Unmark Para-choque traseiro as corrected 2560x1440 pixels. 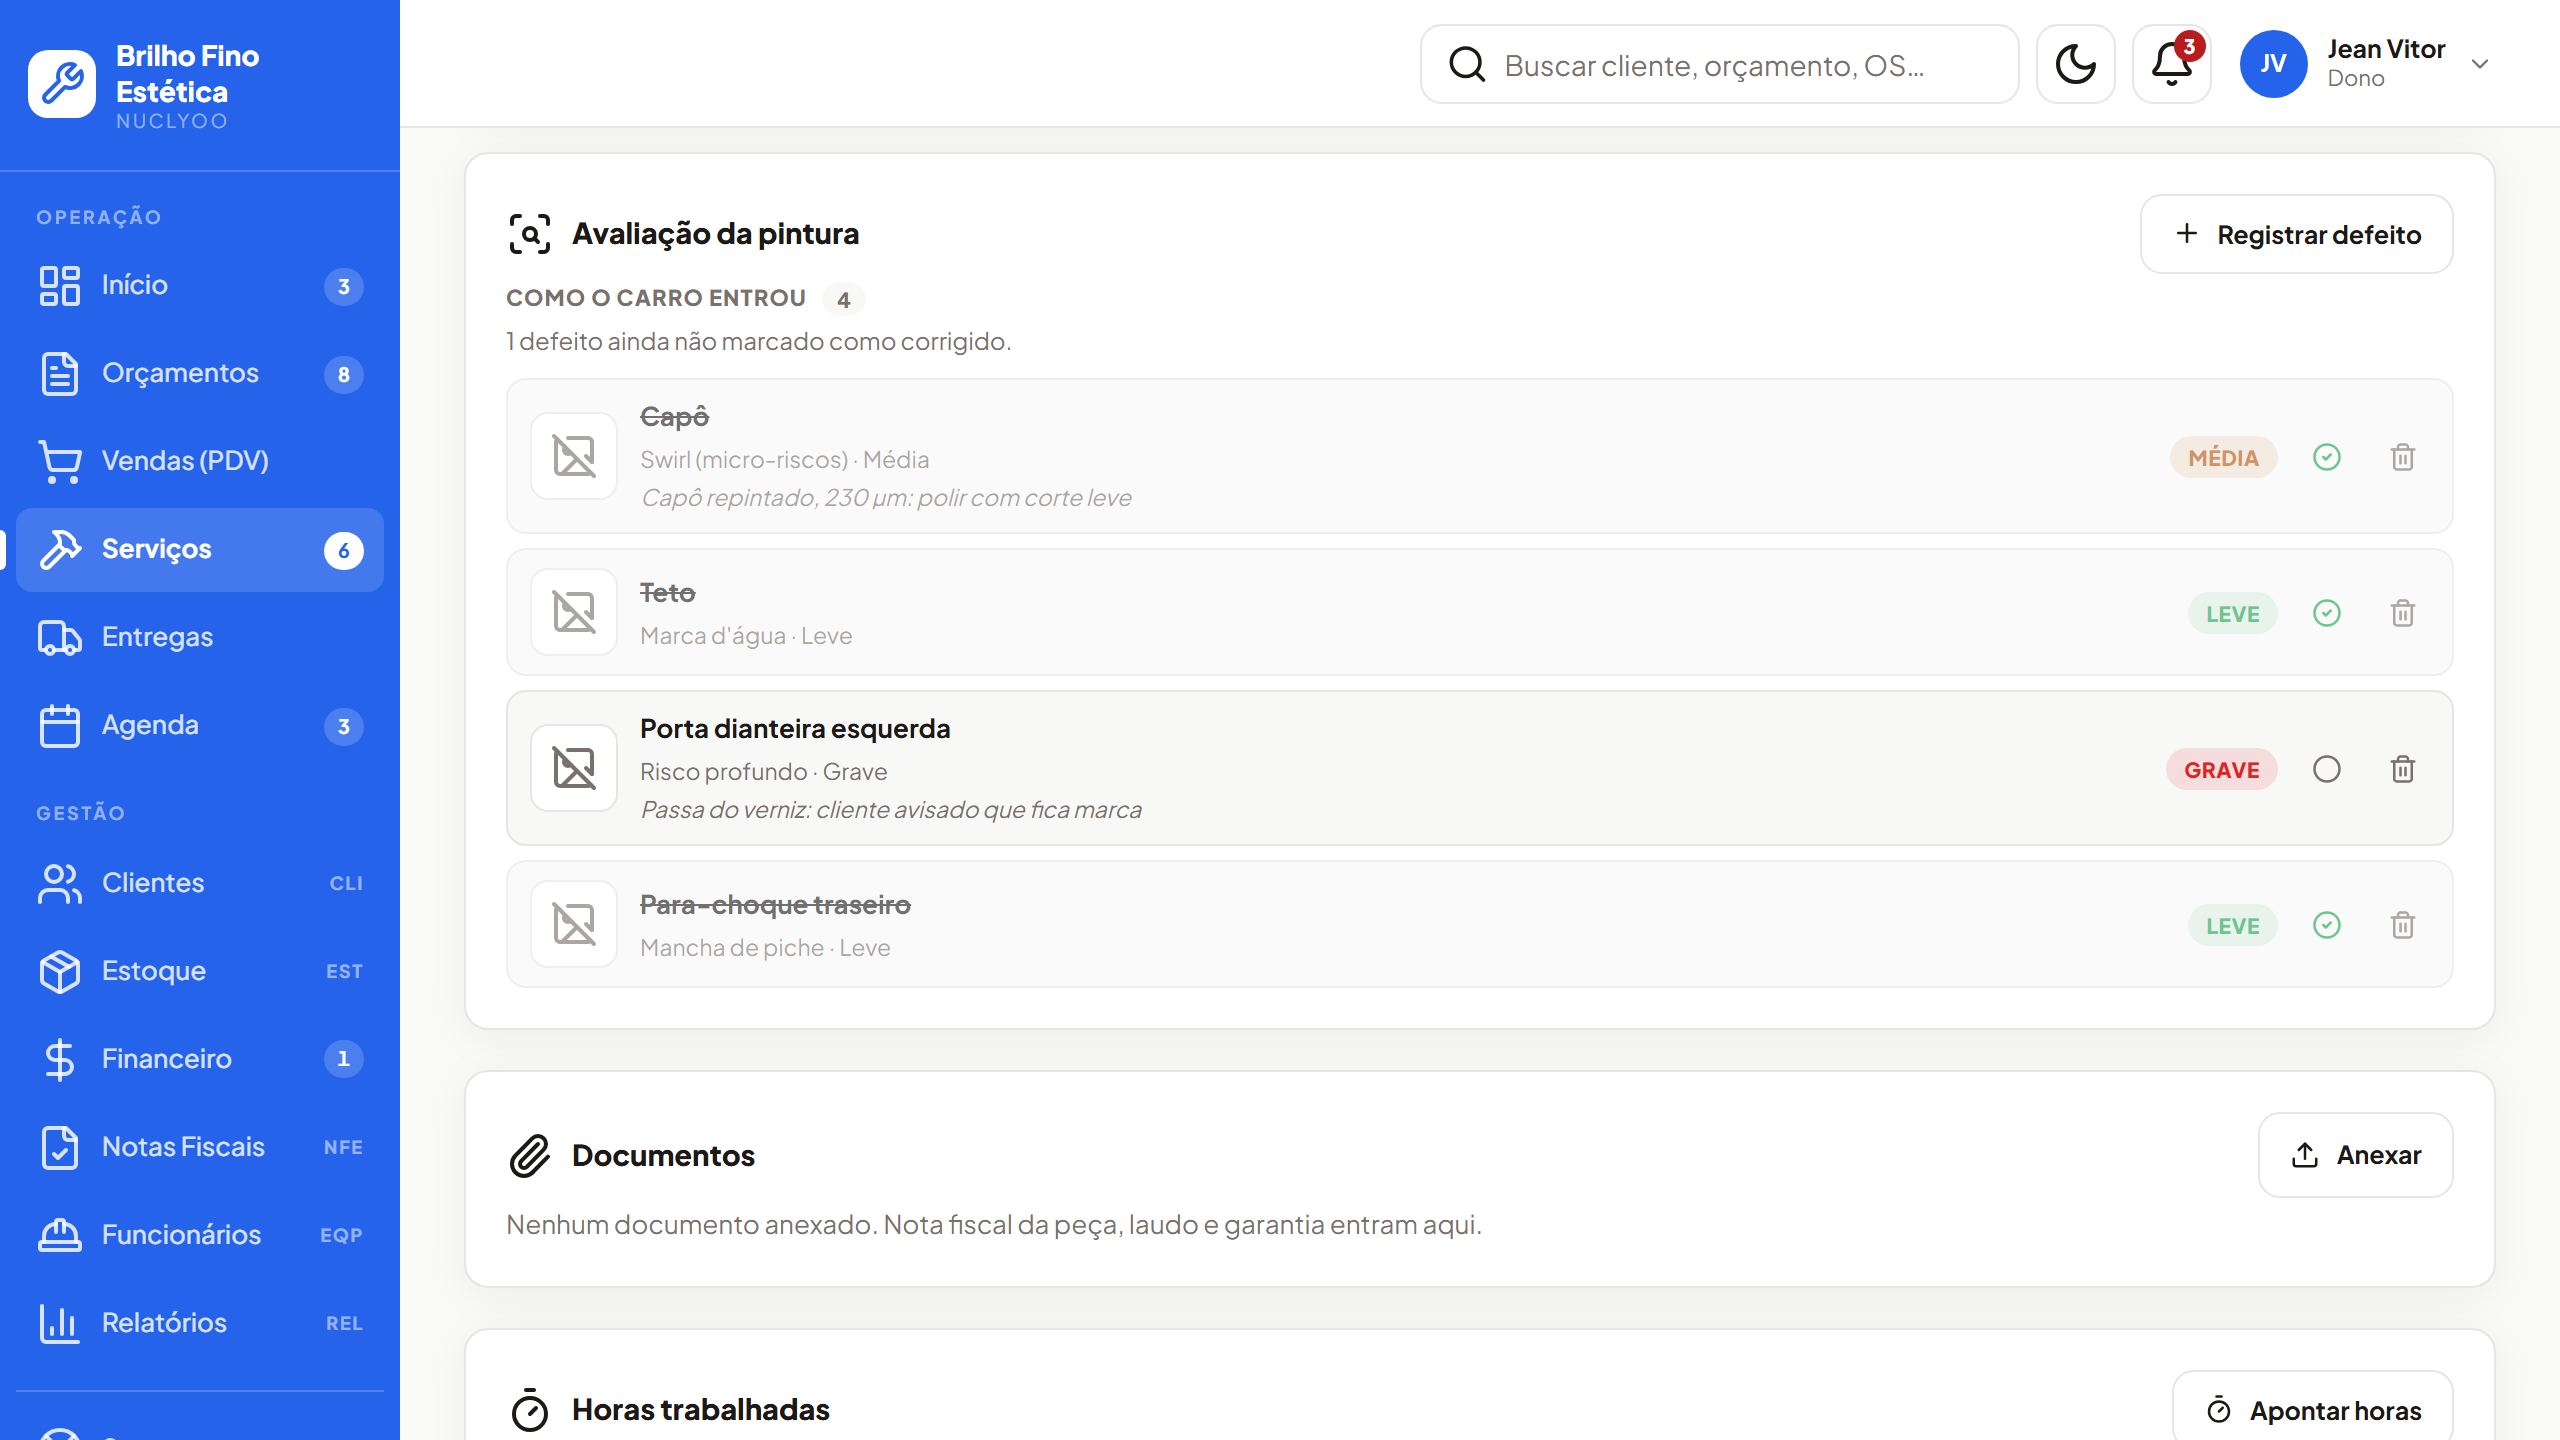(x=2327, y=925)
